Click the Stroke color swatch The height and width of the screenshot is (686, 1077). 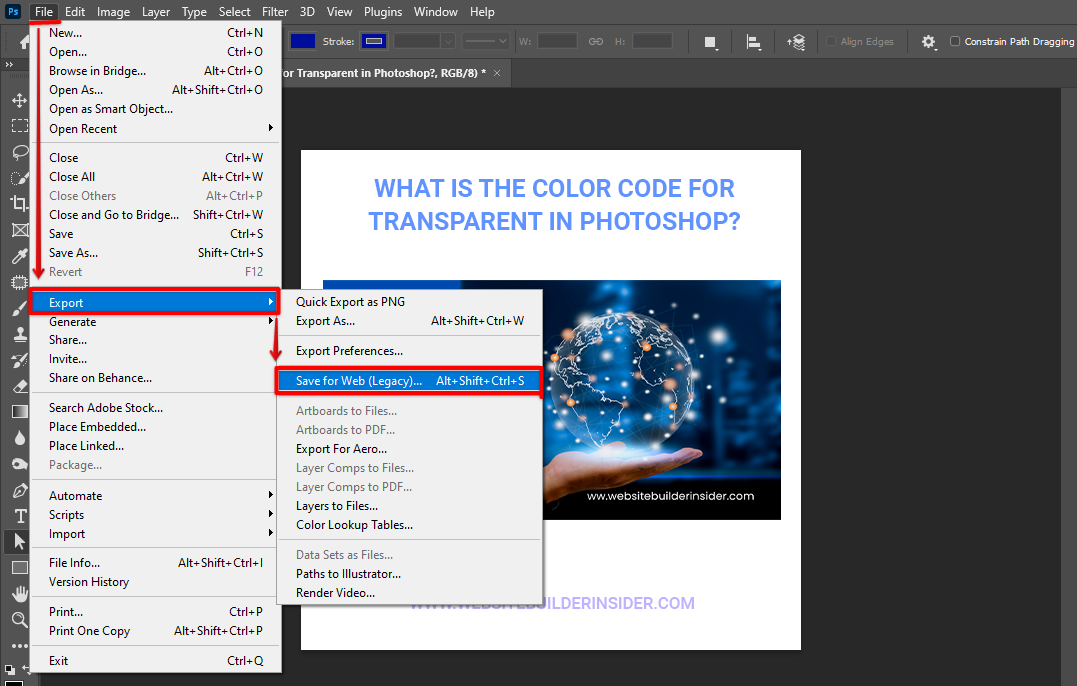(x=374, y=41)
